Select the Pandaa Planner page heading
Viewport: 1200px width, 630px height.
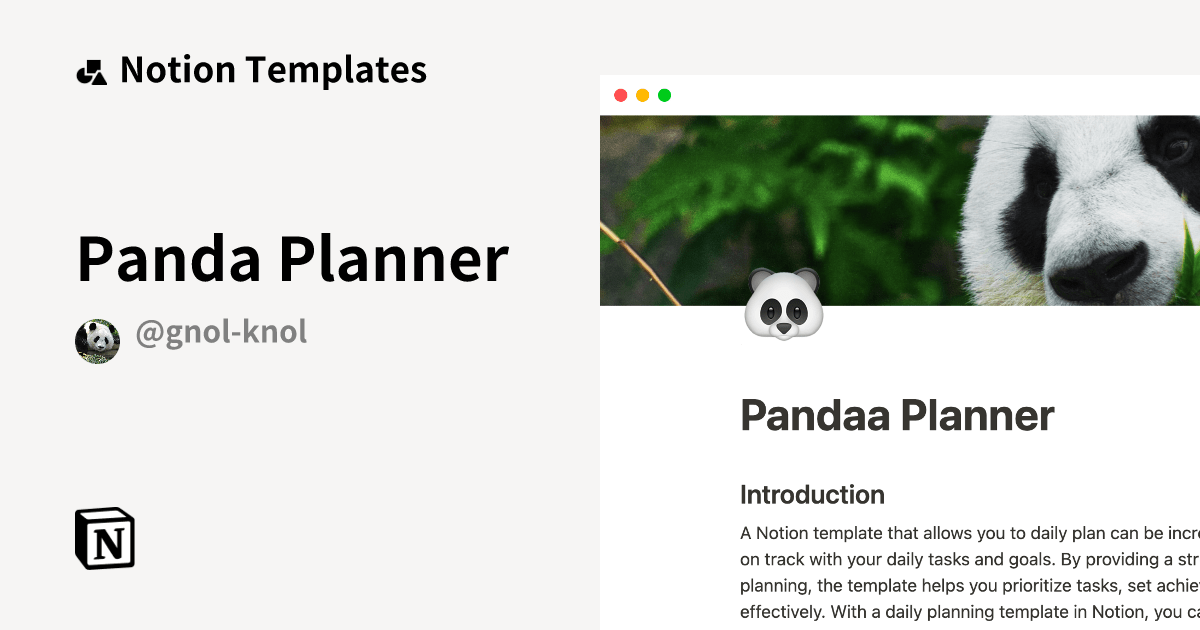[x=897, y=415]
